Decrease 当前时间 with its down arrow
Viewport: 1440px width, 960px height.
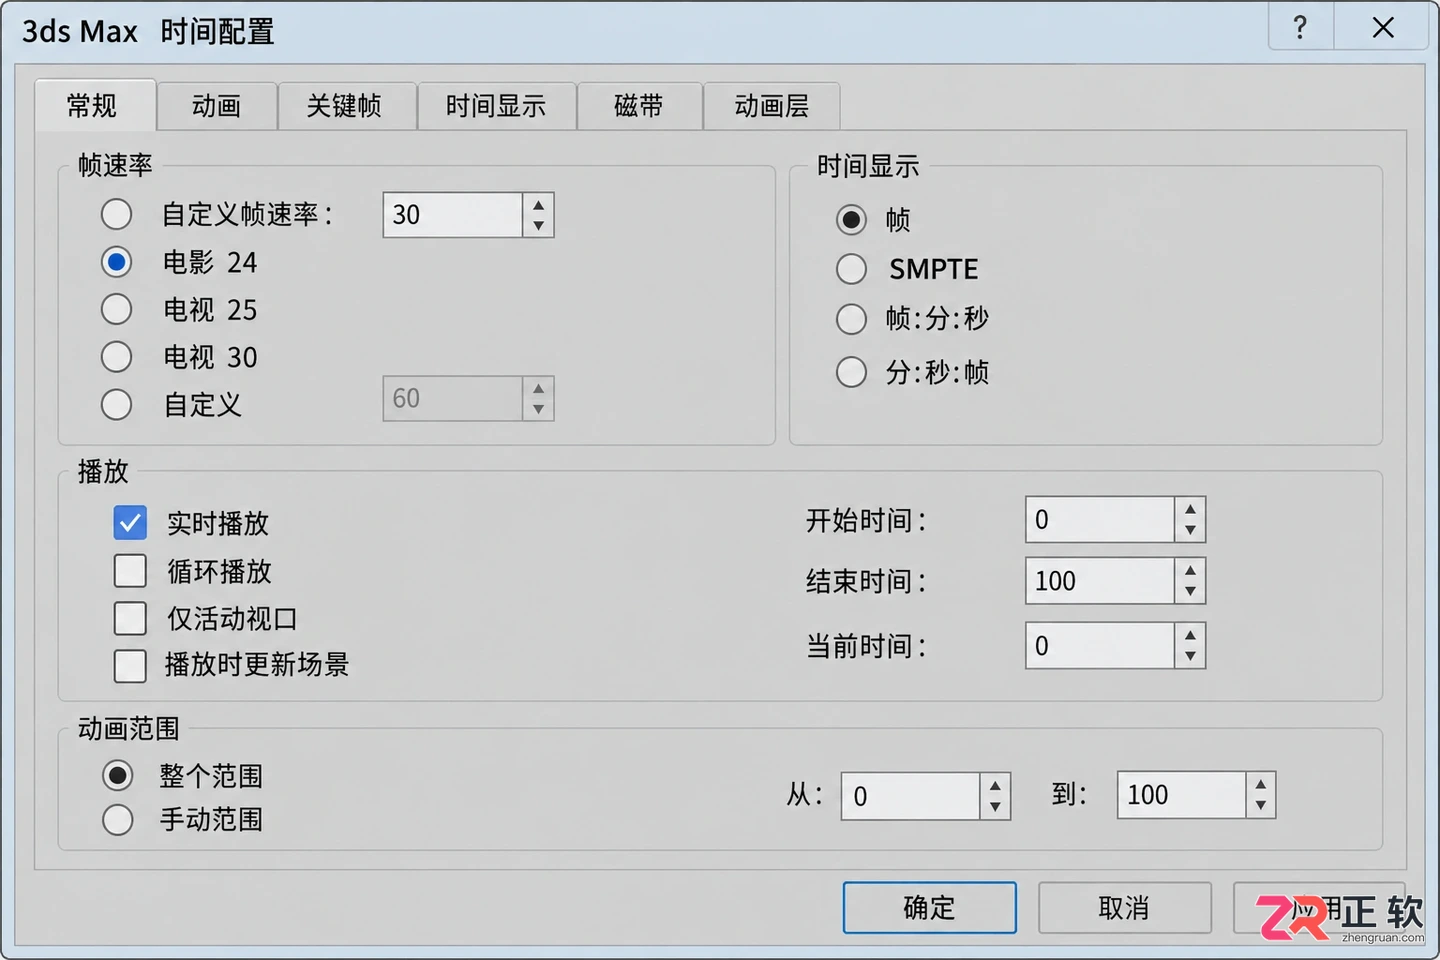click(x=1190, y=657)
